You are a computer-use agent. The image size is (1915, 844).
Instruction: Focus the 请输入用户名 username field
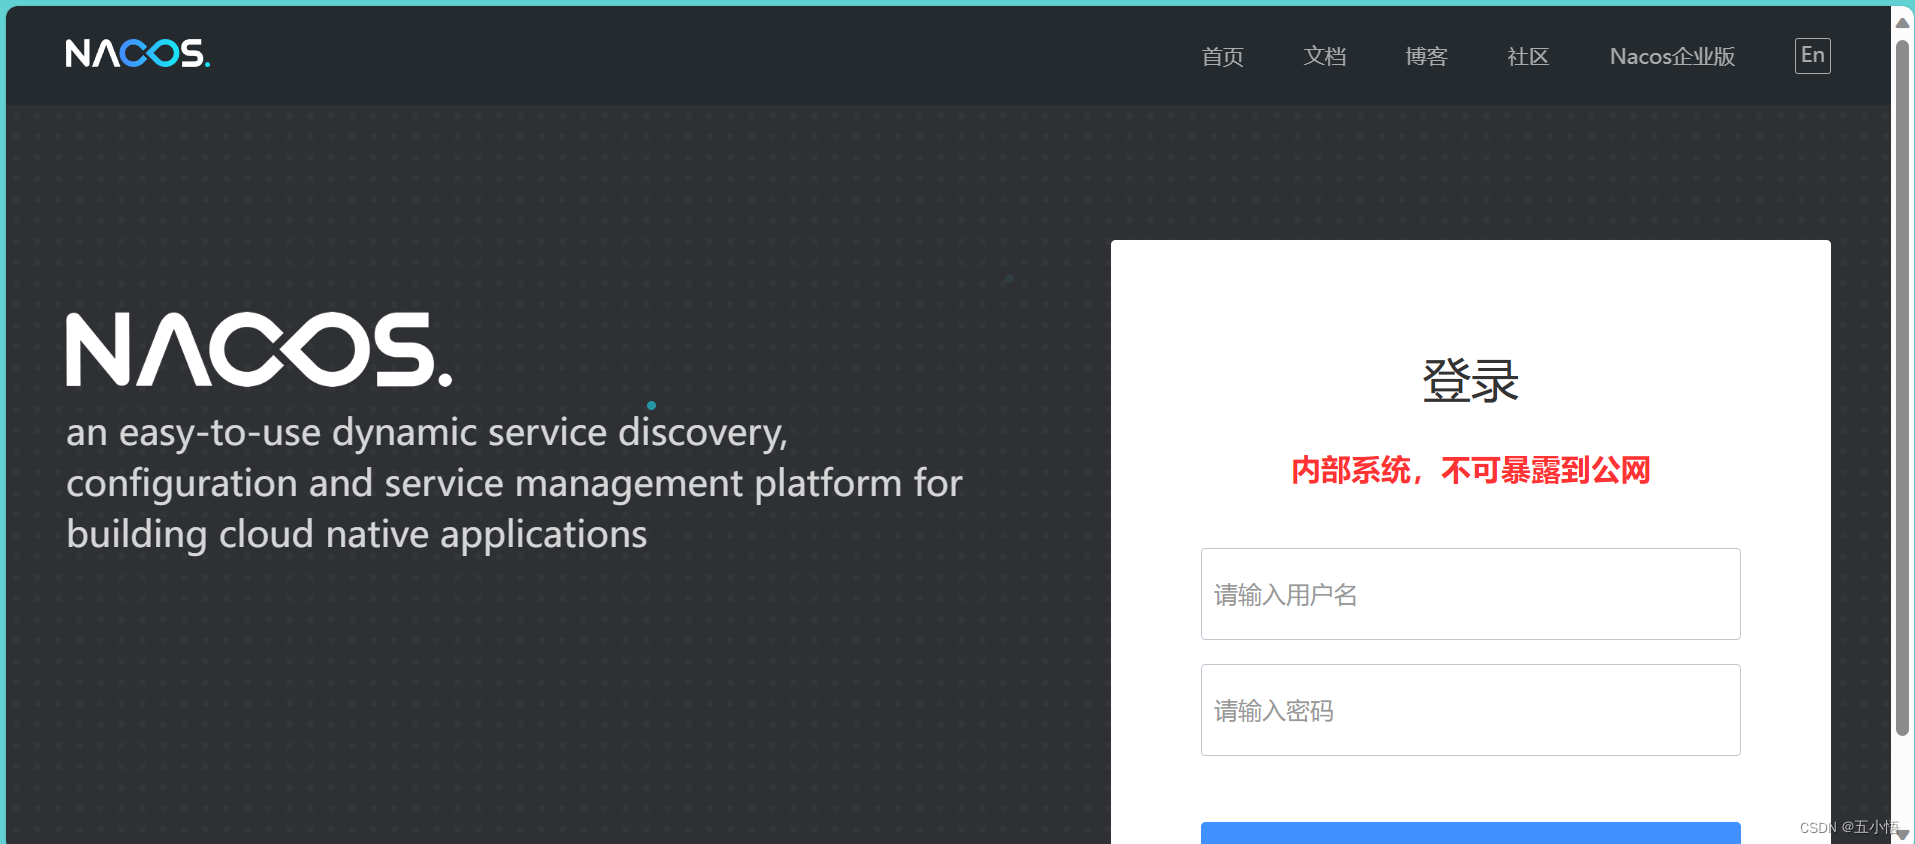pyautogui.click(x=1470, y=594)
